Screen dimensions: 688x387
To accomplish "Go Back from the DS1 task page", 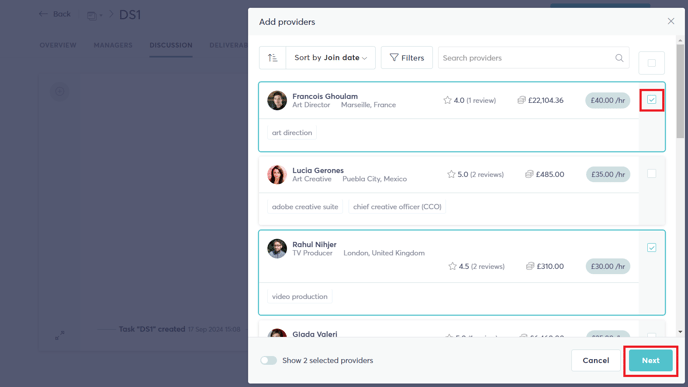I will click(55, 14).
